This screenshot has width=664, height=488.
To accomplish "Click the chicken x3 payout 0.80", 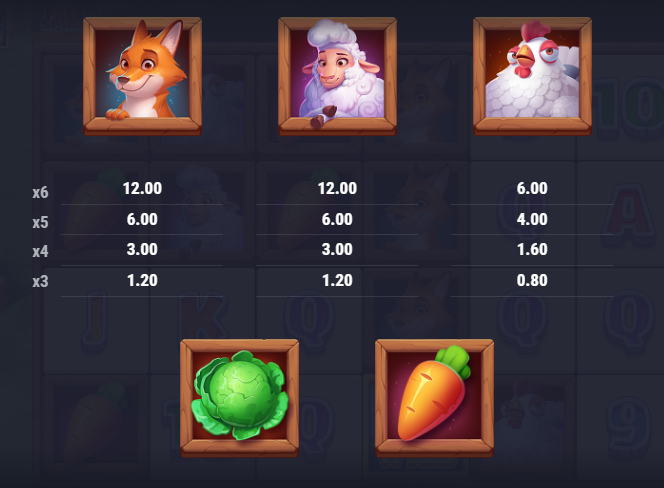I will pos(532,280).
